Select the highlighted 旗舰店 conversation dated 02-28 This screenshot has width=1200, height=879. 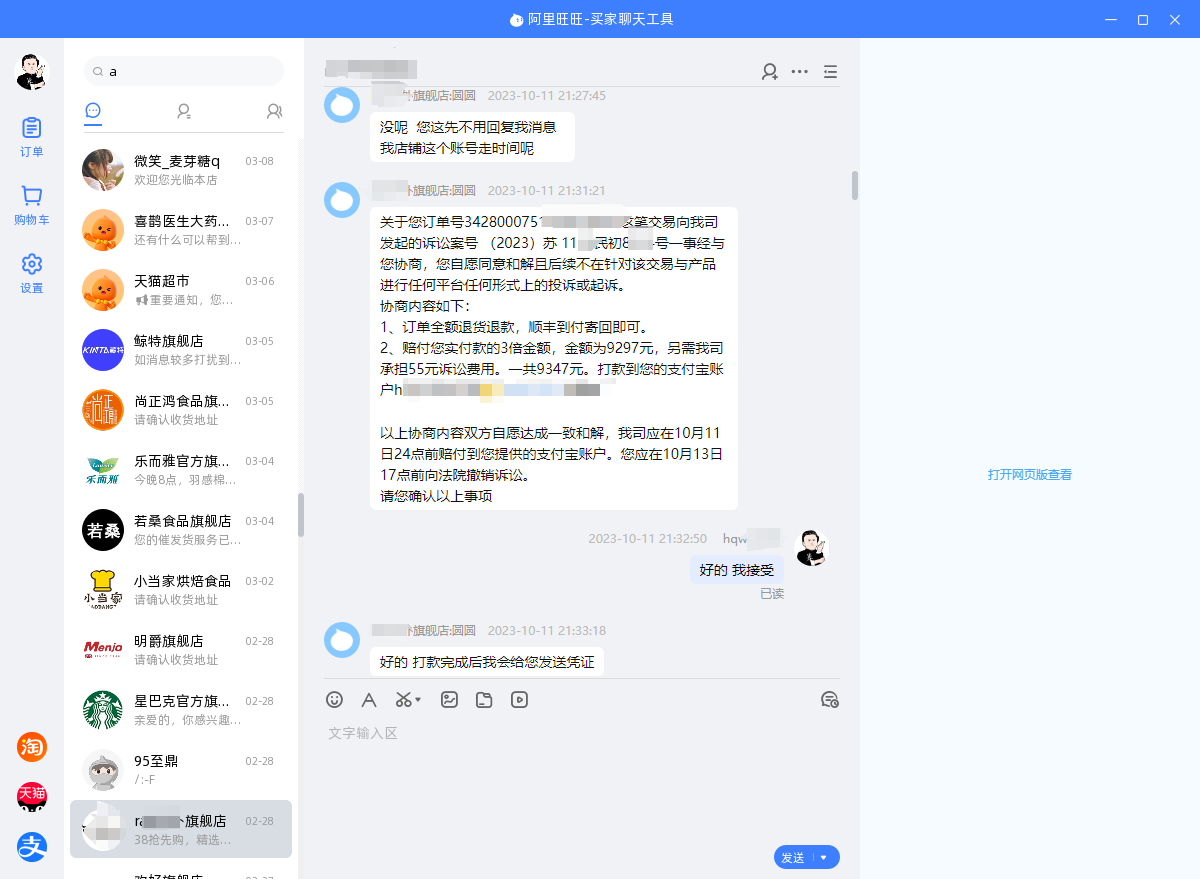181,829
